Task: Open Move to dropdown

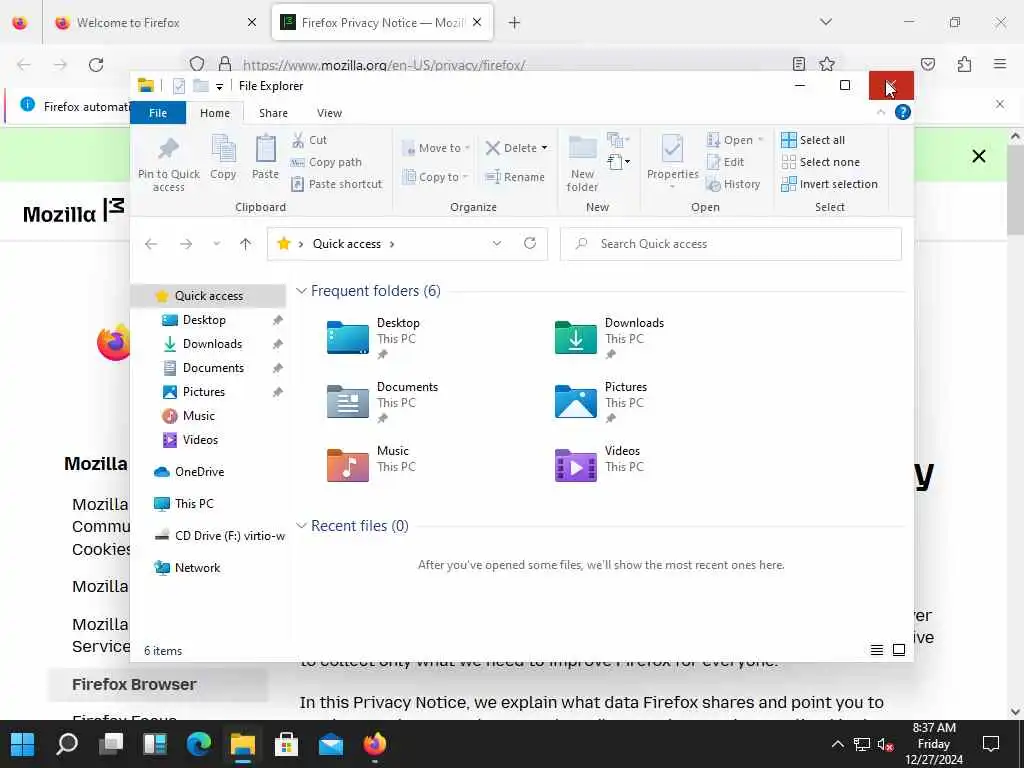Action: click(x=436, y=148)
